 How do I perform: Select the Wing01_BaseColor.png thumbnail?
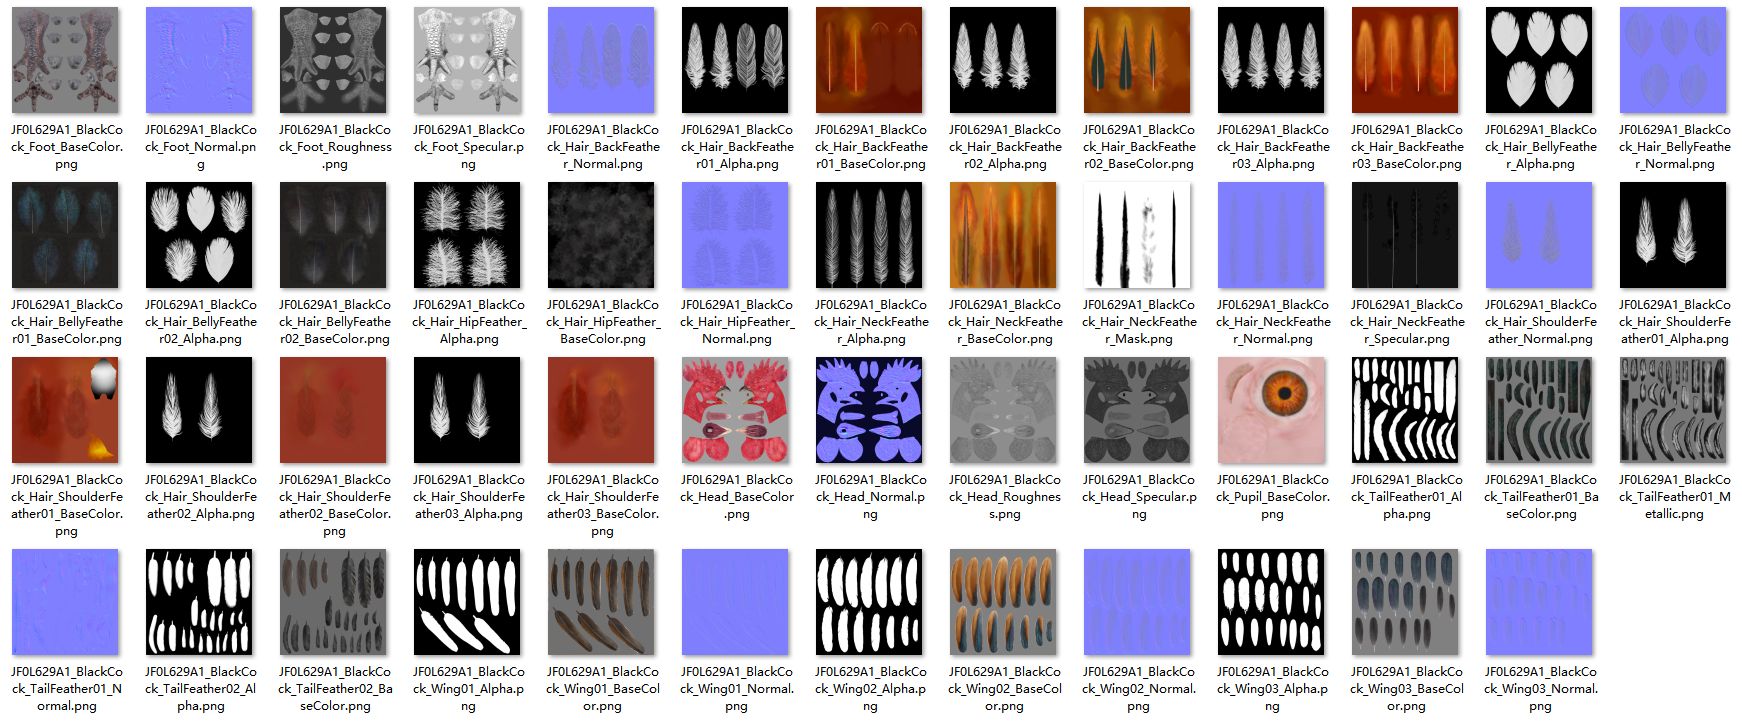601,602
